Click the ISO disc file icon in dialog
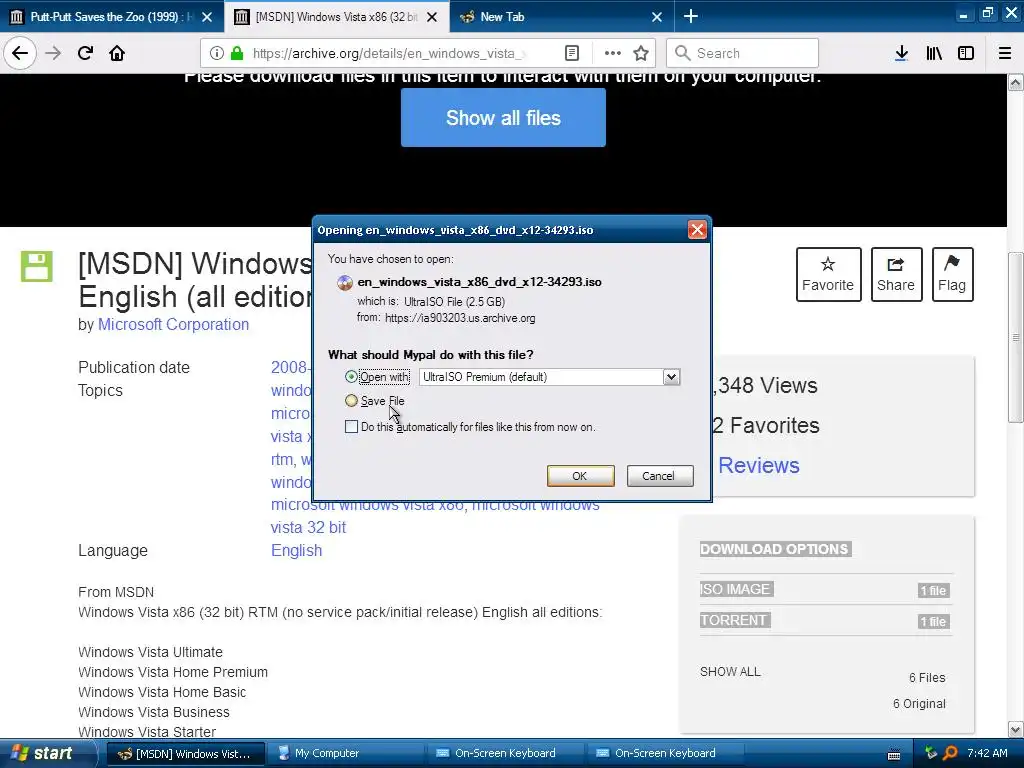Screen dimensions: 1024x768 pyautogui.click(x=345, y=283)
